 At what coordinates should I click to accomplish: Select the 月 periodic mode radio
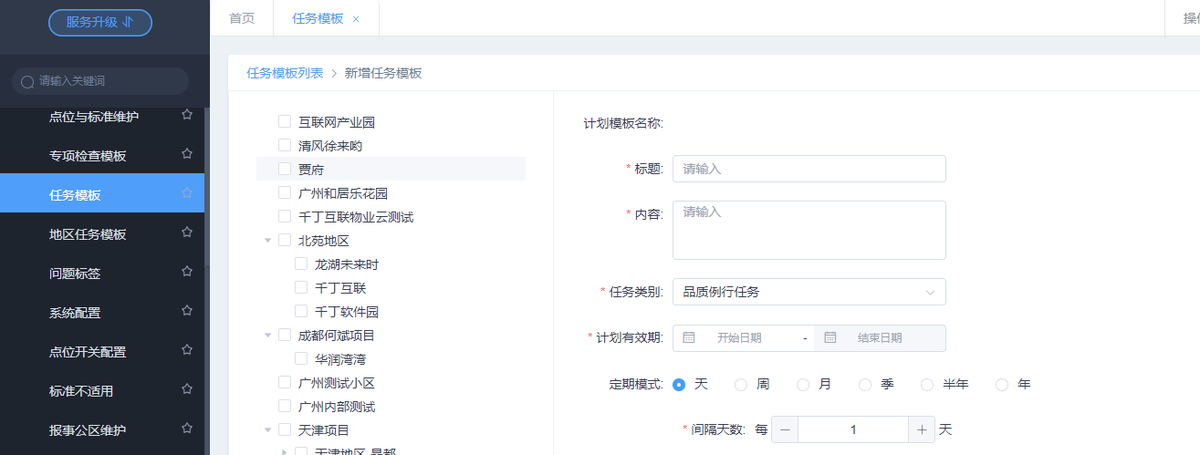coord(803,384)
